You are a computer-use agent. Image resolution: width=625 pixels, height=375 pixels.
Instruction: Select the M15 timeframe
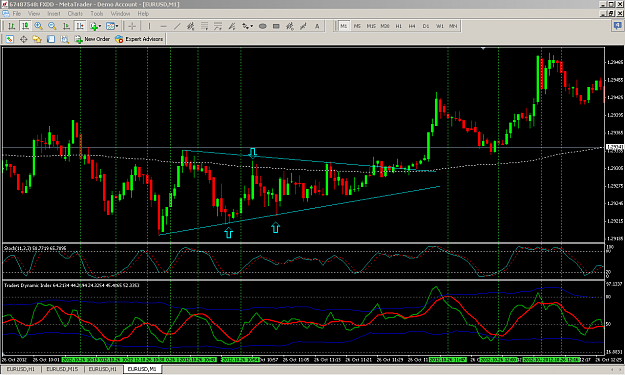(x=371, y=26)
